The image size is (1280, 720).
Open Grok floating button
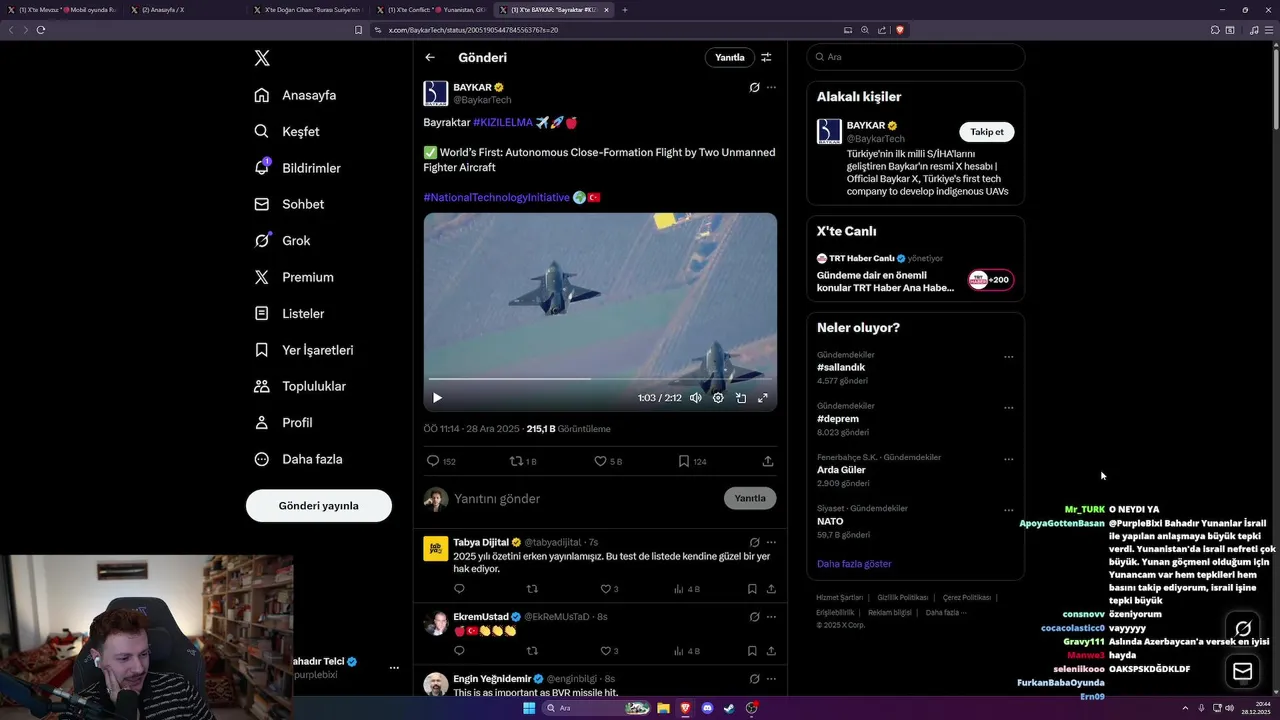1243,629
